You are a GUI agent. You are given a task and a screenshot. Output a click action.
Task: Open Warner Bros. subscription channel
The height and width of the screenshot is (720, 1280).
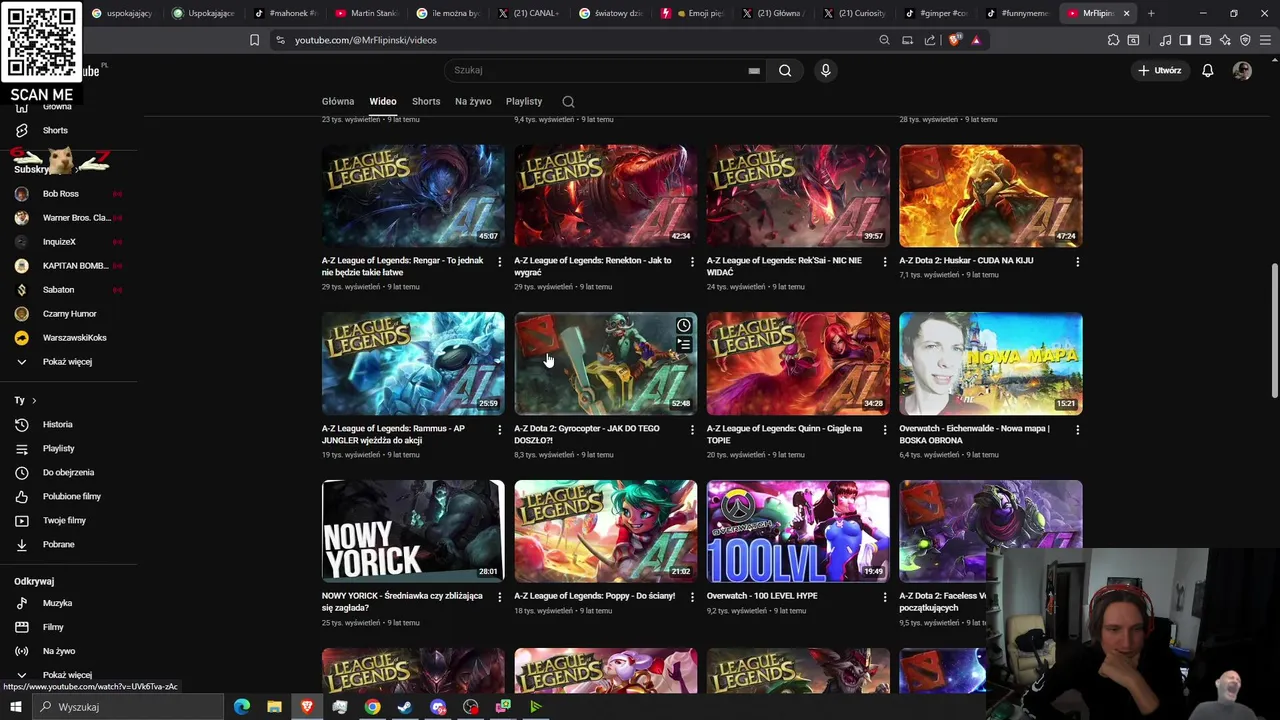[76, 217]
